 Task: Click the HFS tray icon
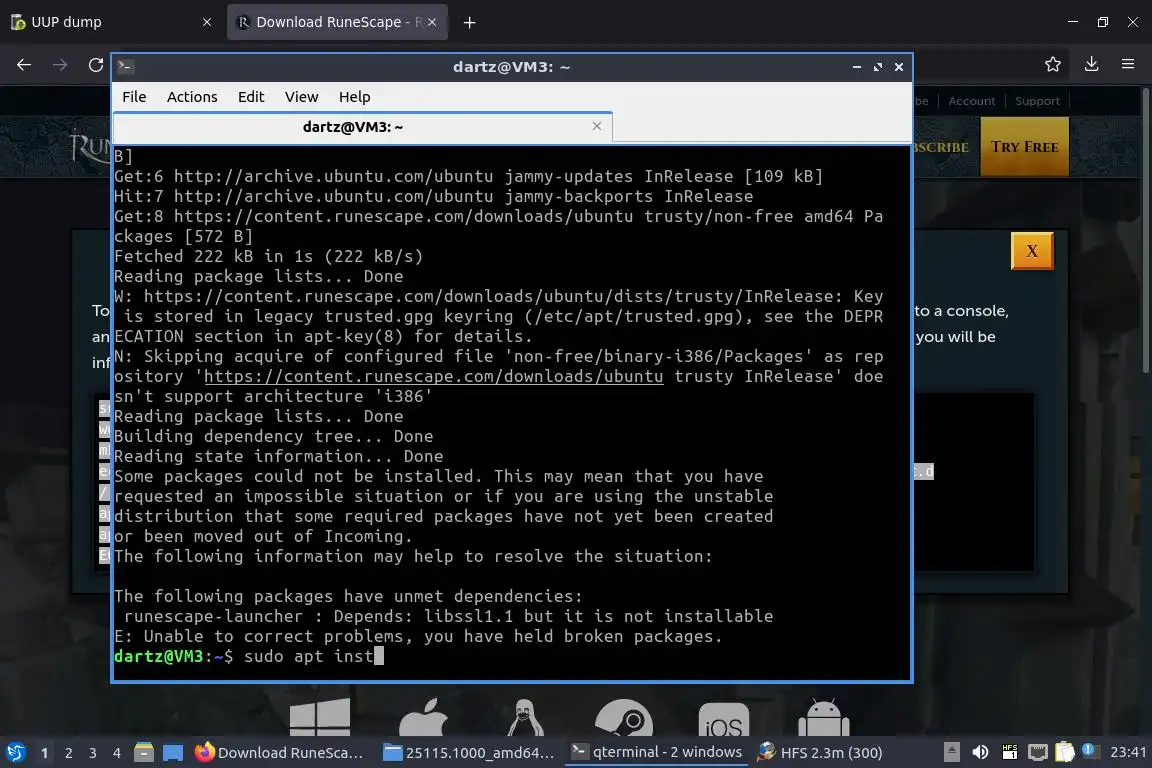tap(1009, 752)
